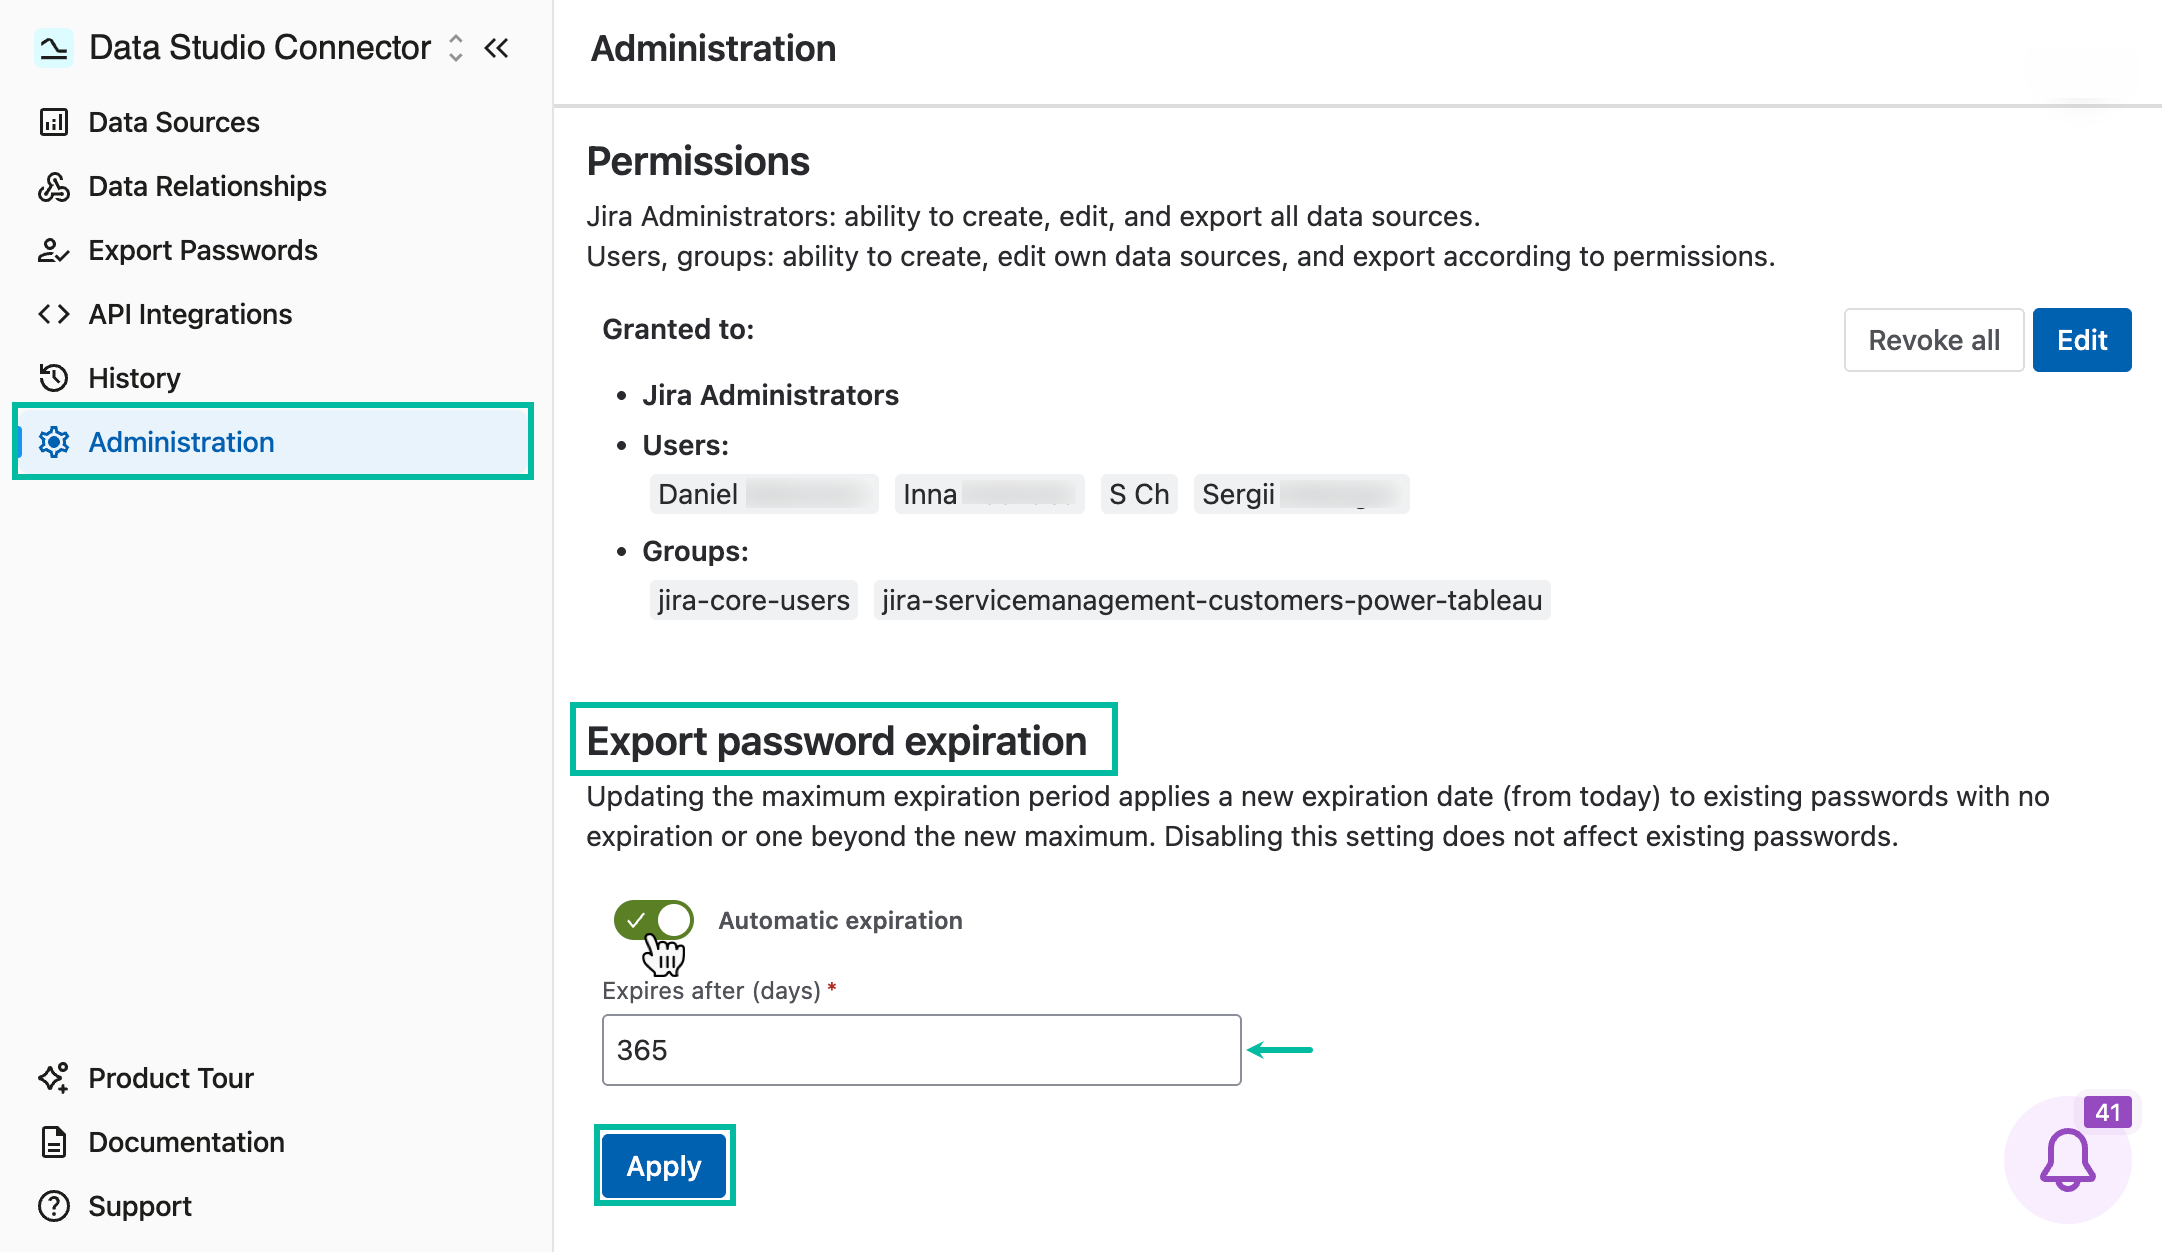The height and width of the screenshot is (1252, 2162).
Task: Click the API Integrations code-brackets icon
Action: (54, 314)
